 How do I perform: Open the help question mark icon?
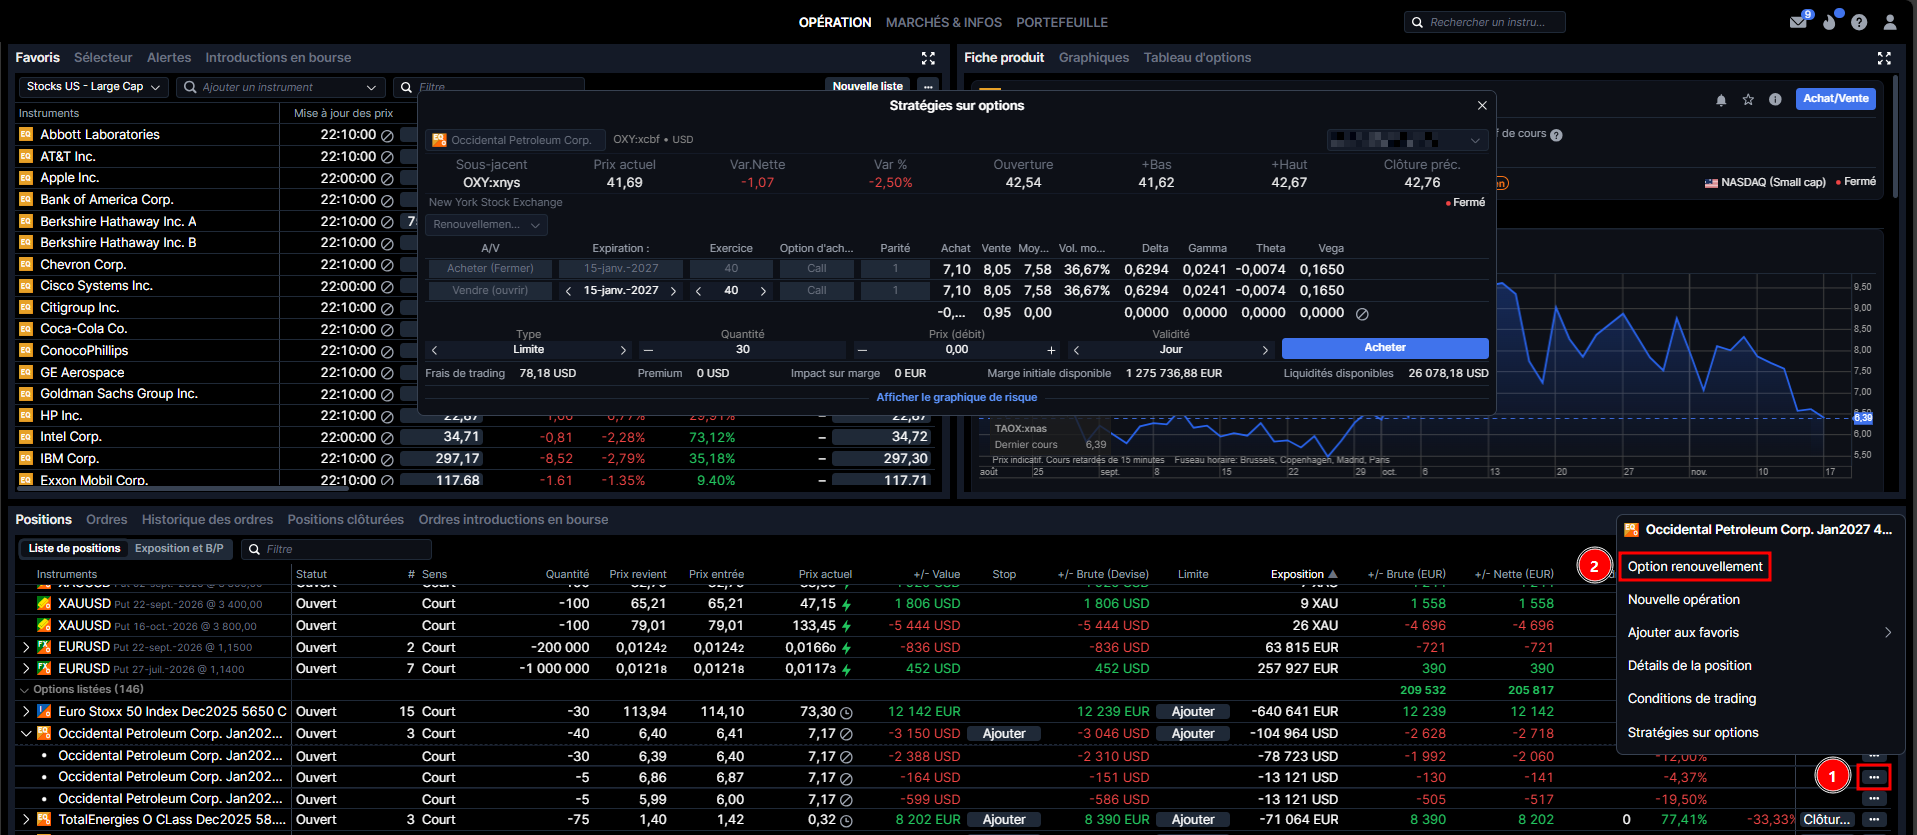tap(1859, 22)
